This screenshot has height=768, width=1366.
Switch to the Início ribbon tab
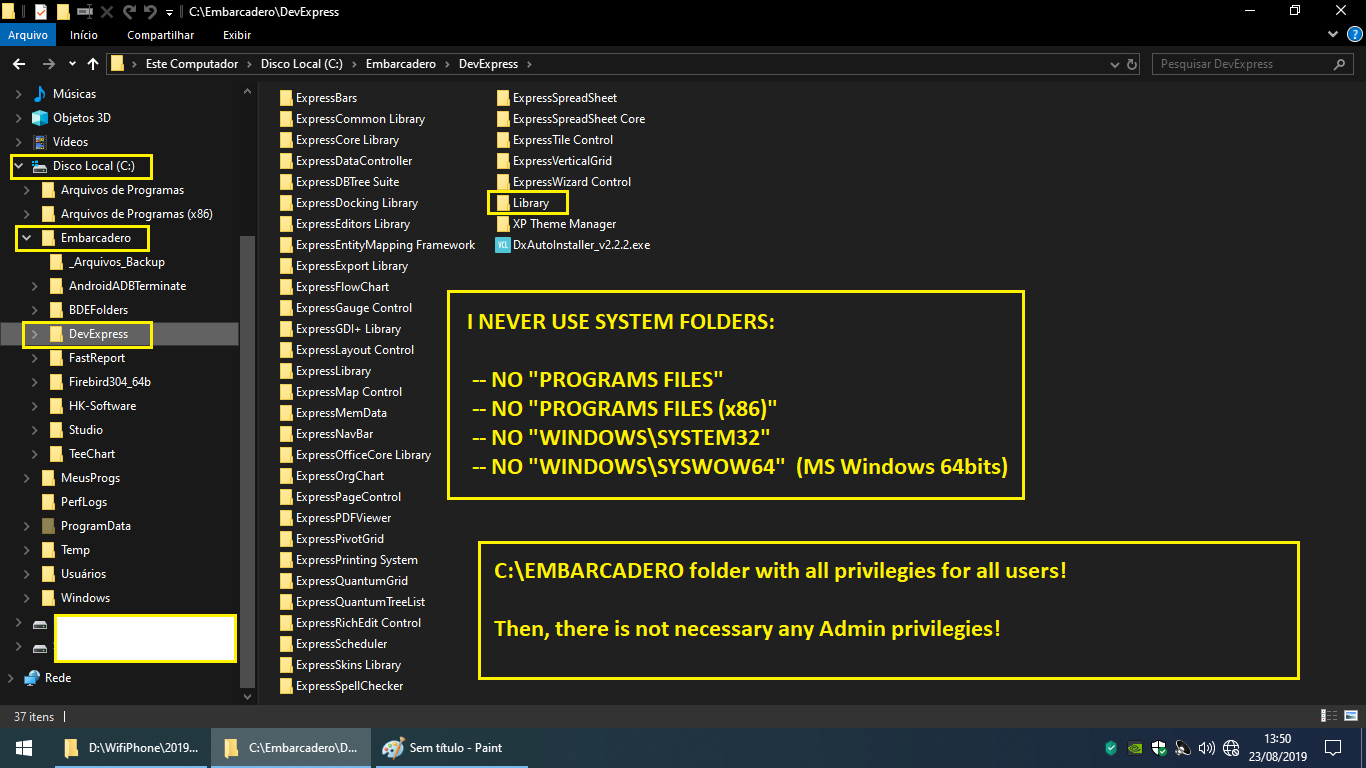click(84, 35)
